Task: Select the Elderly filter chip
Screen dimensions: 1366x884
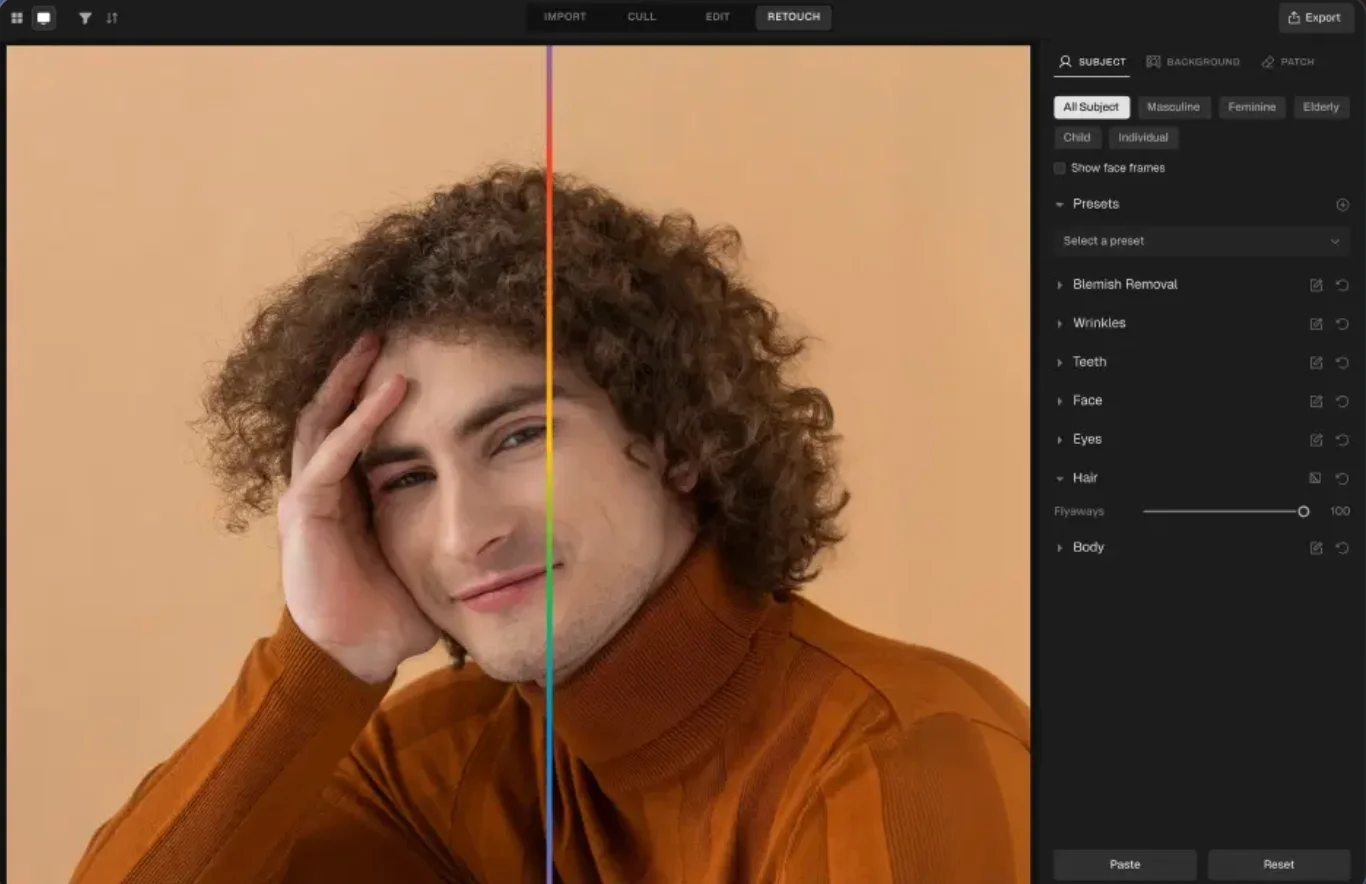Action: (x=1321, y=107)
